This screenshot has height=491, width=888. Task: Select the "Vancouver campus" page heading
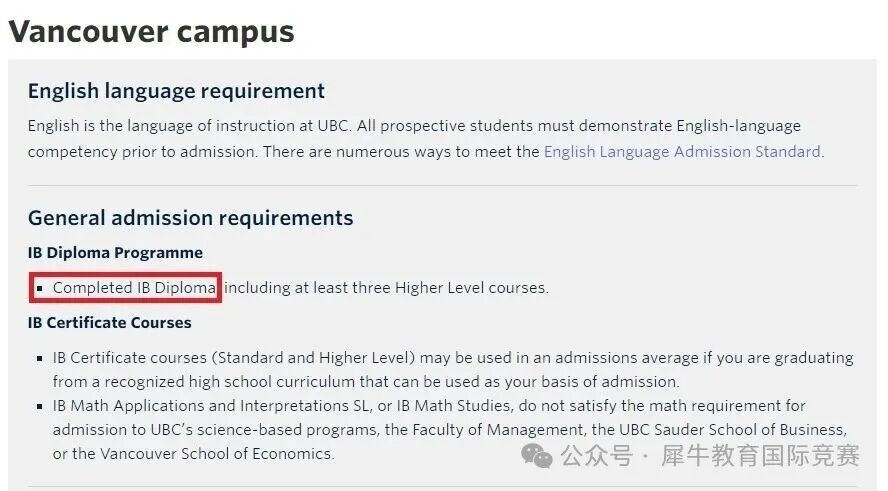tap(151, 31)
